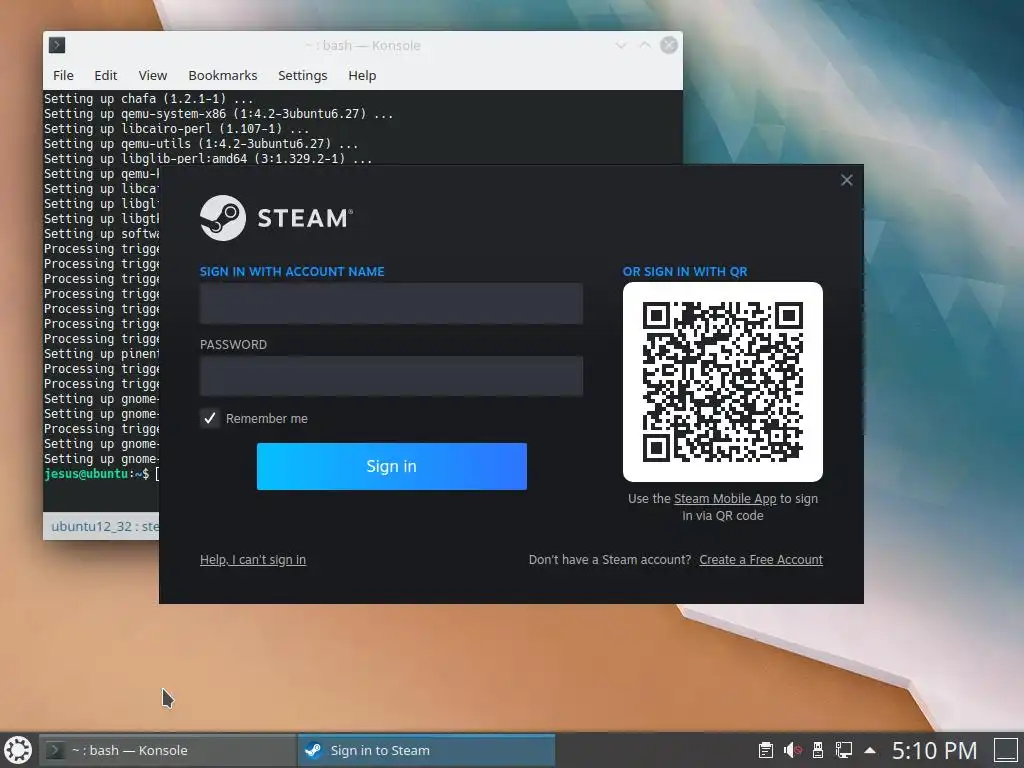1024x768 pixels.
Task: Open the File menu in Konsole
Action: 63,75
